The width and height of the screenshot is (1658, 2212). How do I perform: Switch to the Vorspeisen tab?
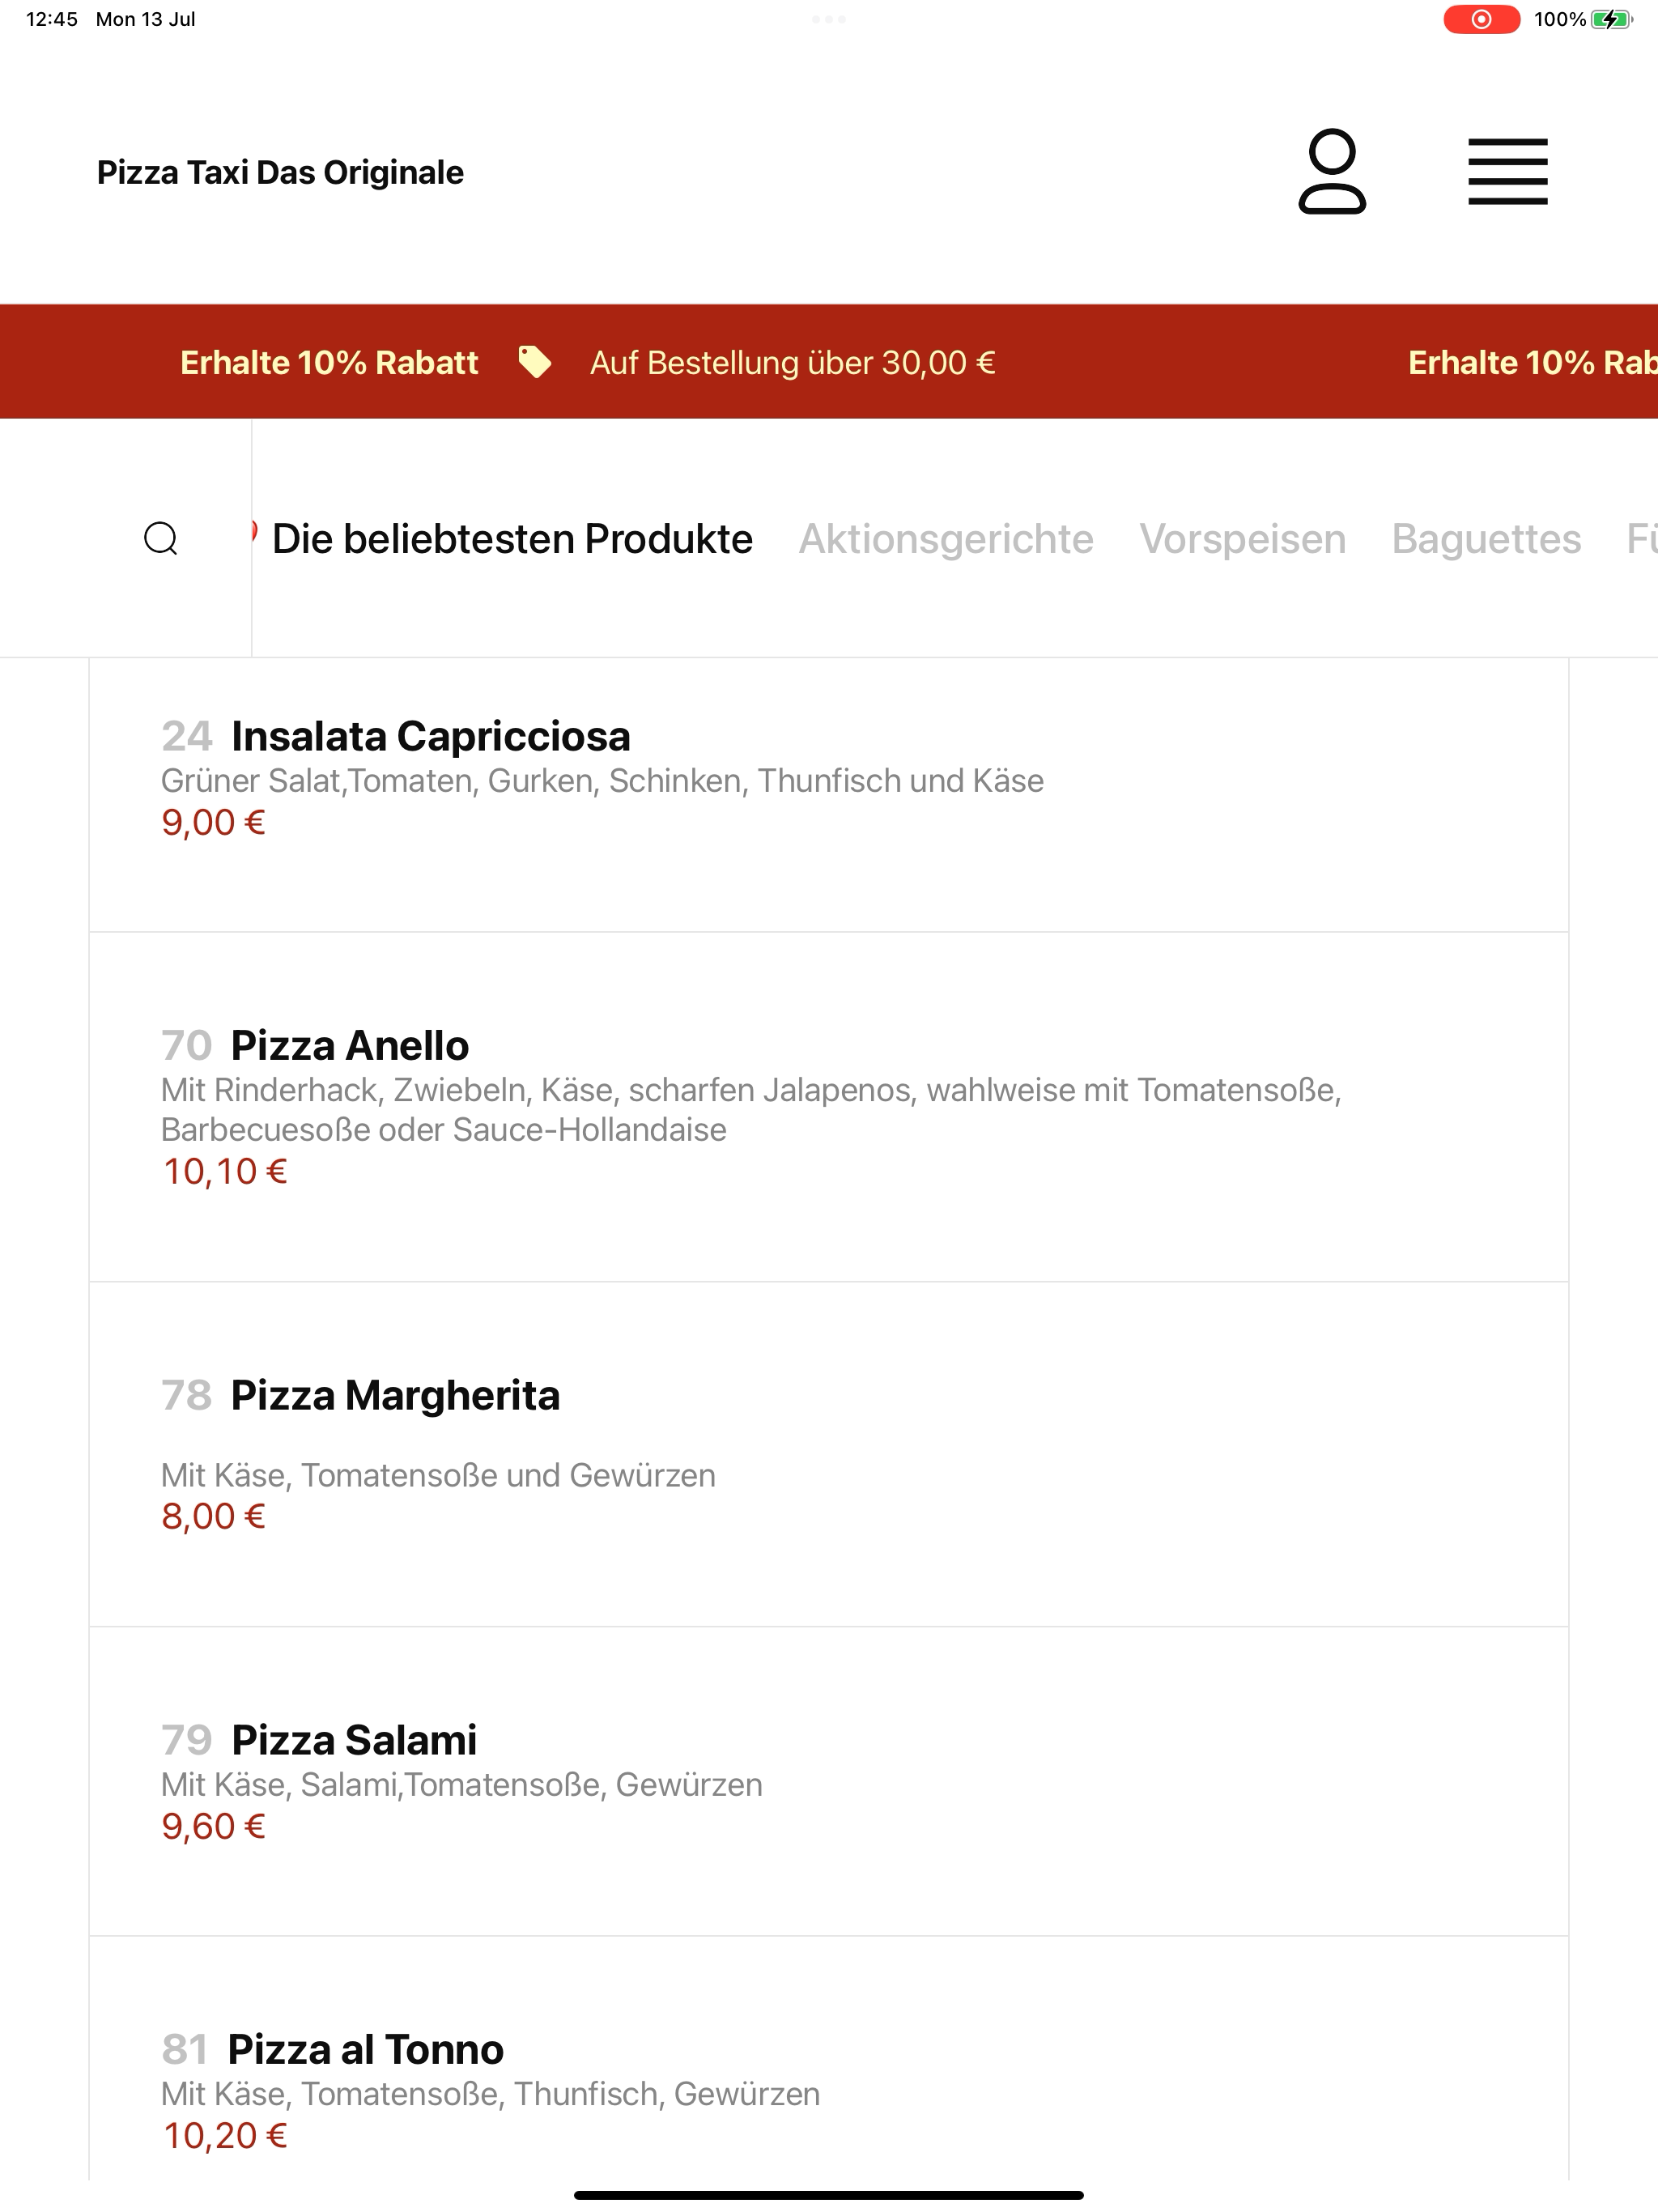(x=1243, y=539)
